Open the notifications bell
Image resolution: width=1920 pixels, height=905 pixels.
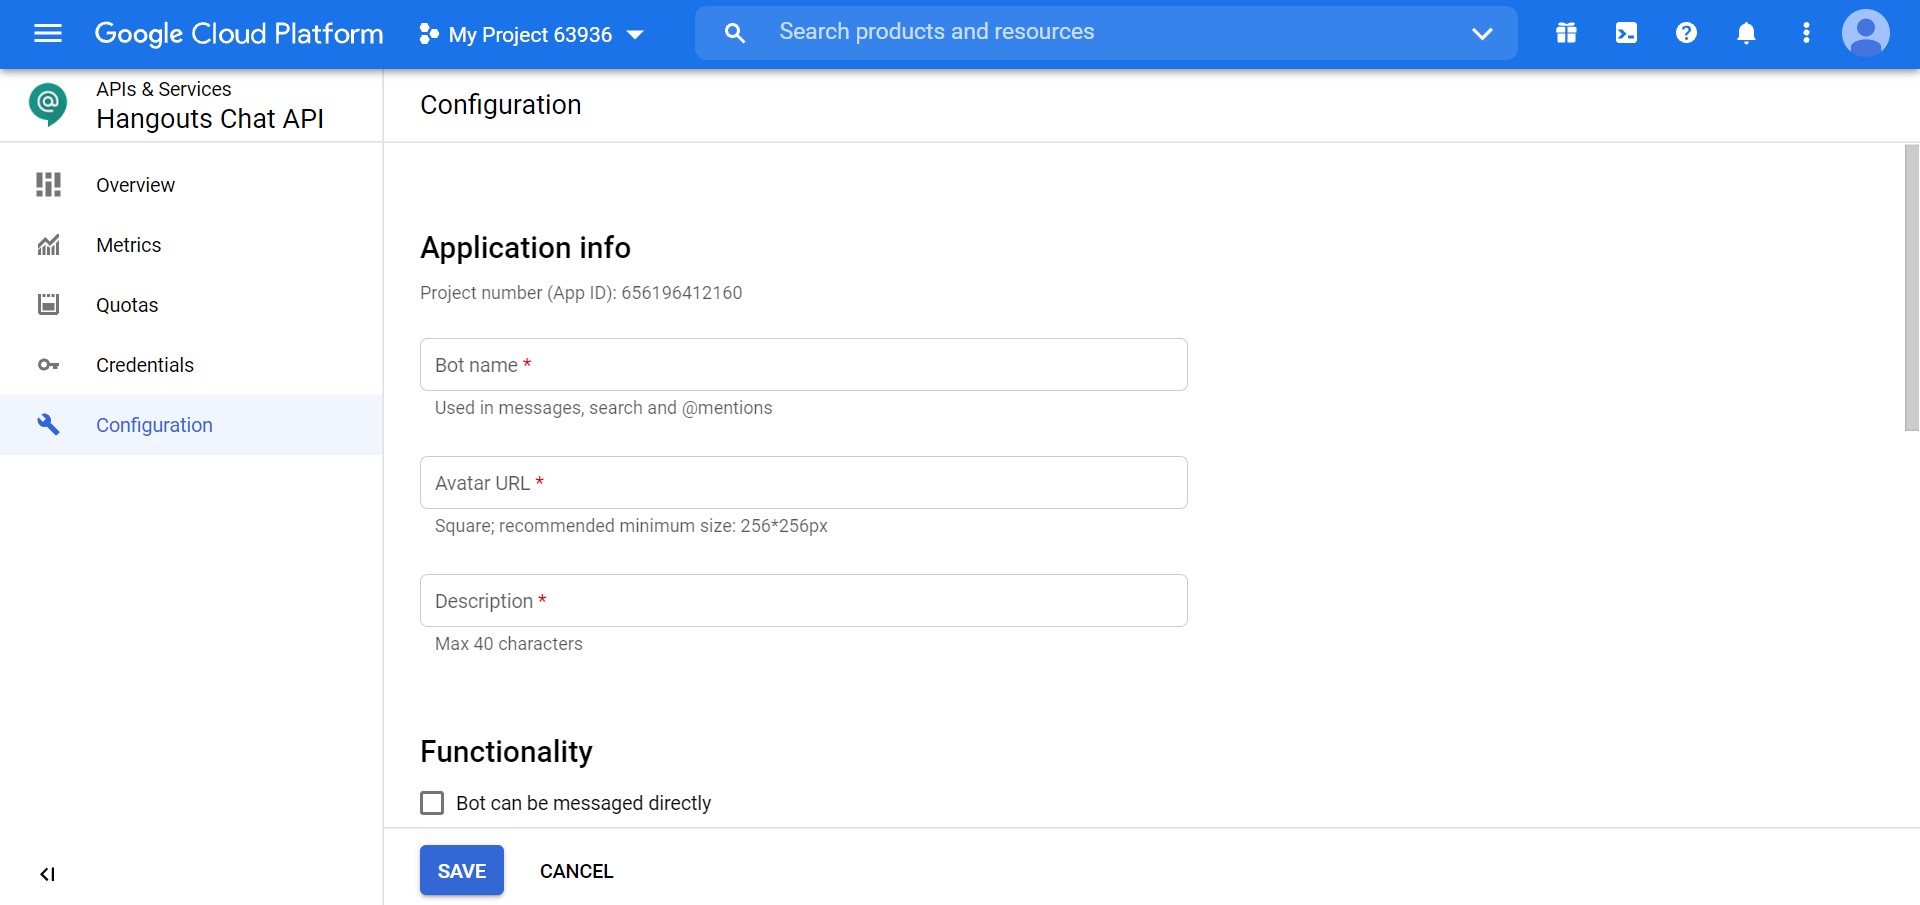pyautogui.click(x=1746, y=33)
